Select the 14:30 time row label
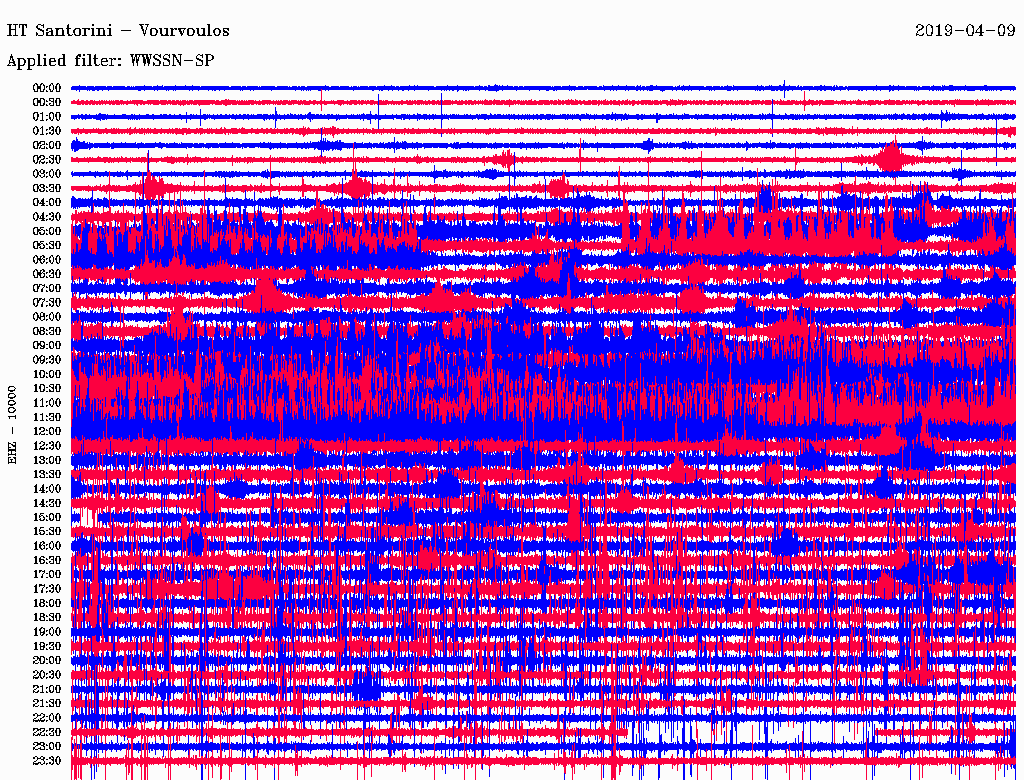 coord(46,504)
